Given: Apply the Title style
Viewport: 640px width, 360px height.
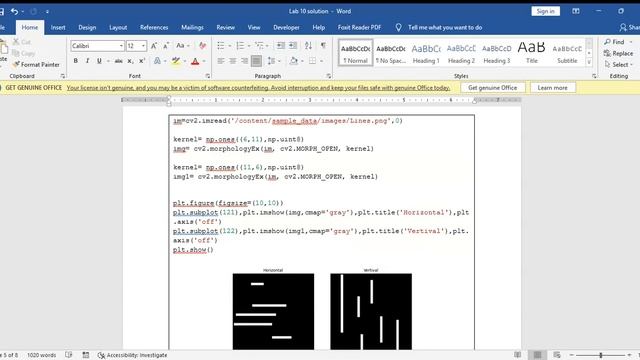Looking at the screenshot, I should click(x=531, y=53).
